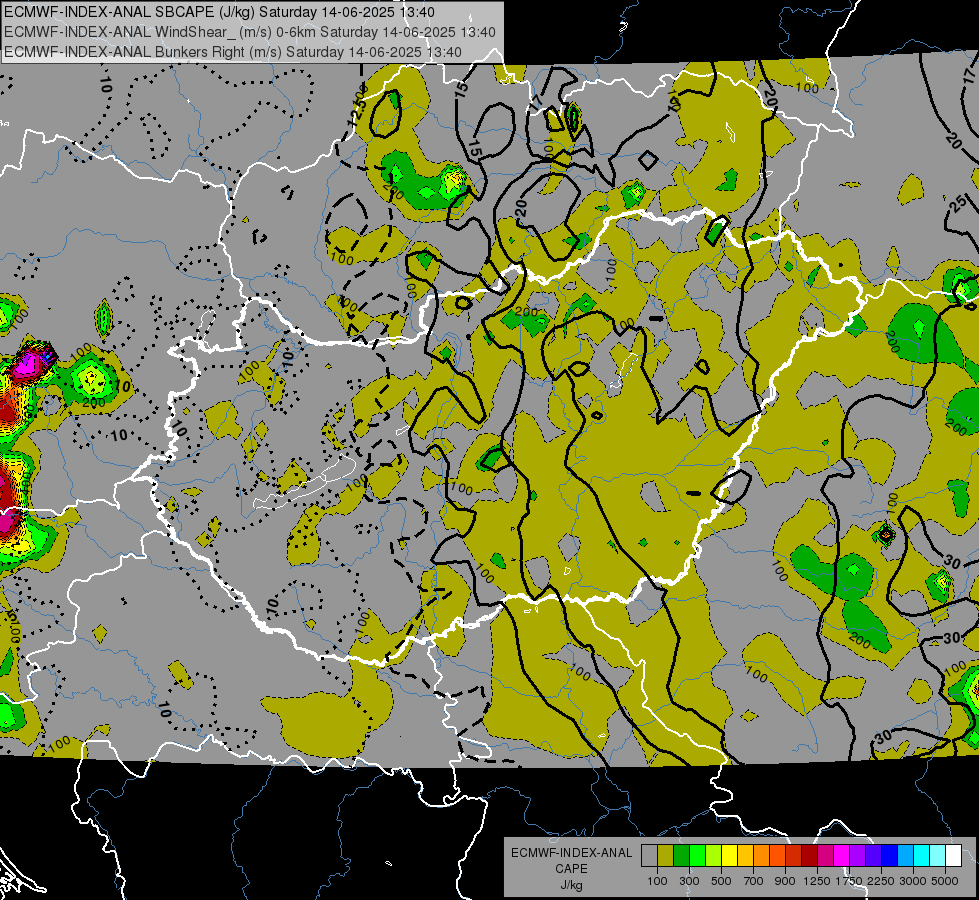Select the amber swatch left of 700
The image size is (979, 900).
[x=745, y=855]
